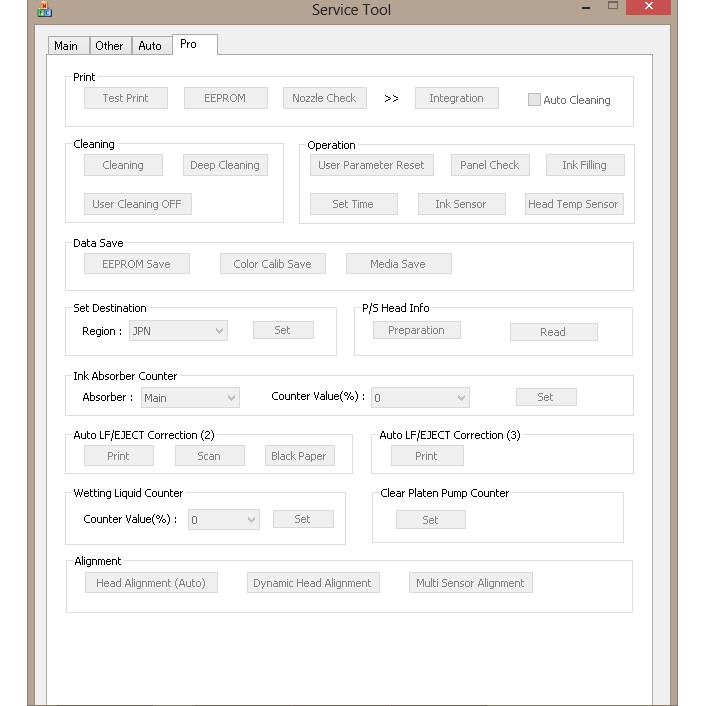Screen dimensions: 706x706
Task: Open the Region dropdown showing JPN
Action: (178, 331)
